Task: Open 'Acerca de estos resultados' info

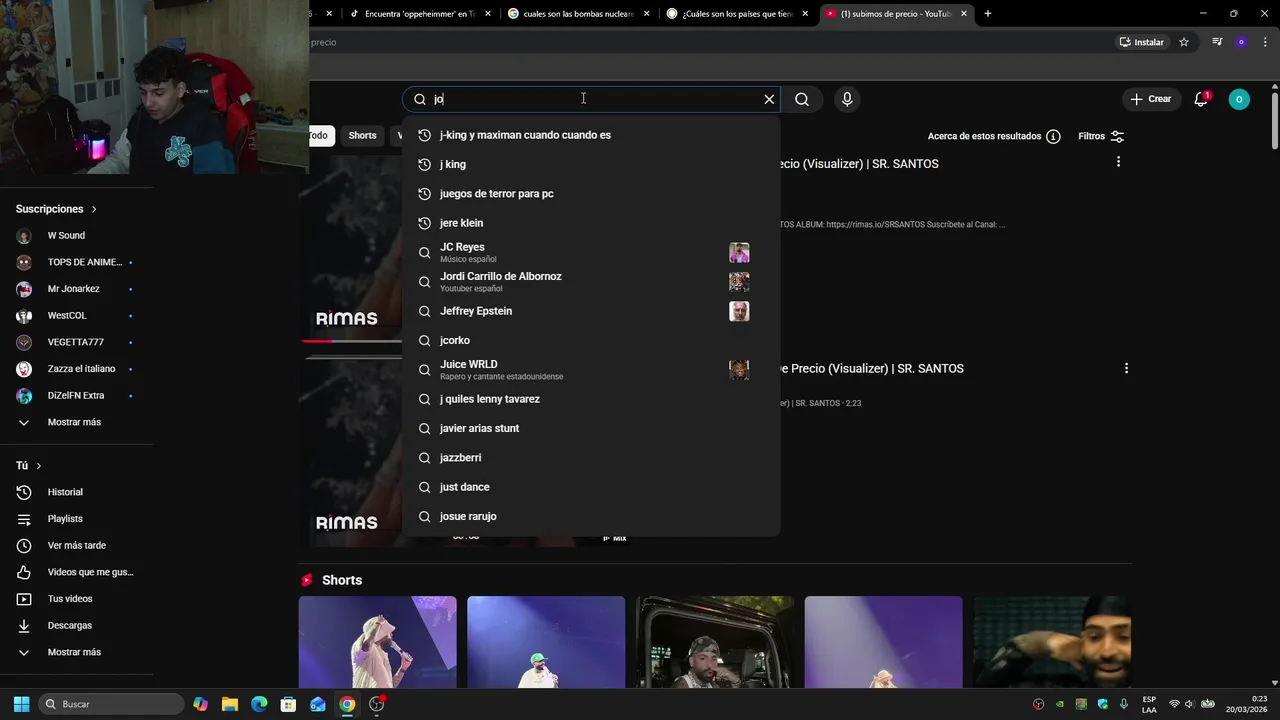Action: point(994,136)
